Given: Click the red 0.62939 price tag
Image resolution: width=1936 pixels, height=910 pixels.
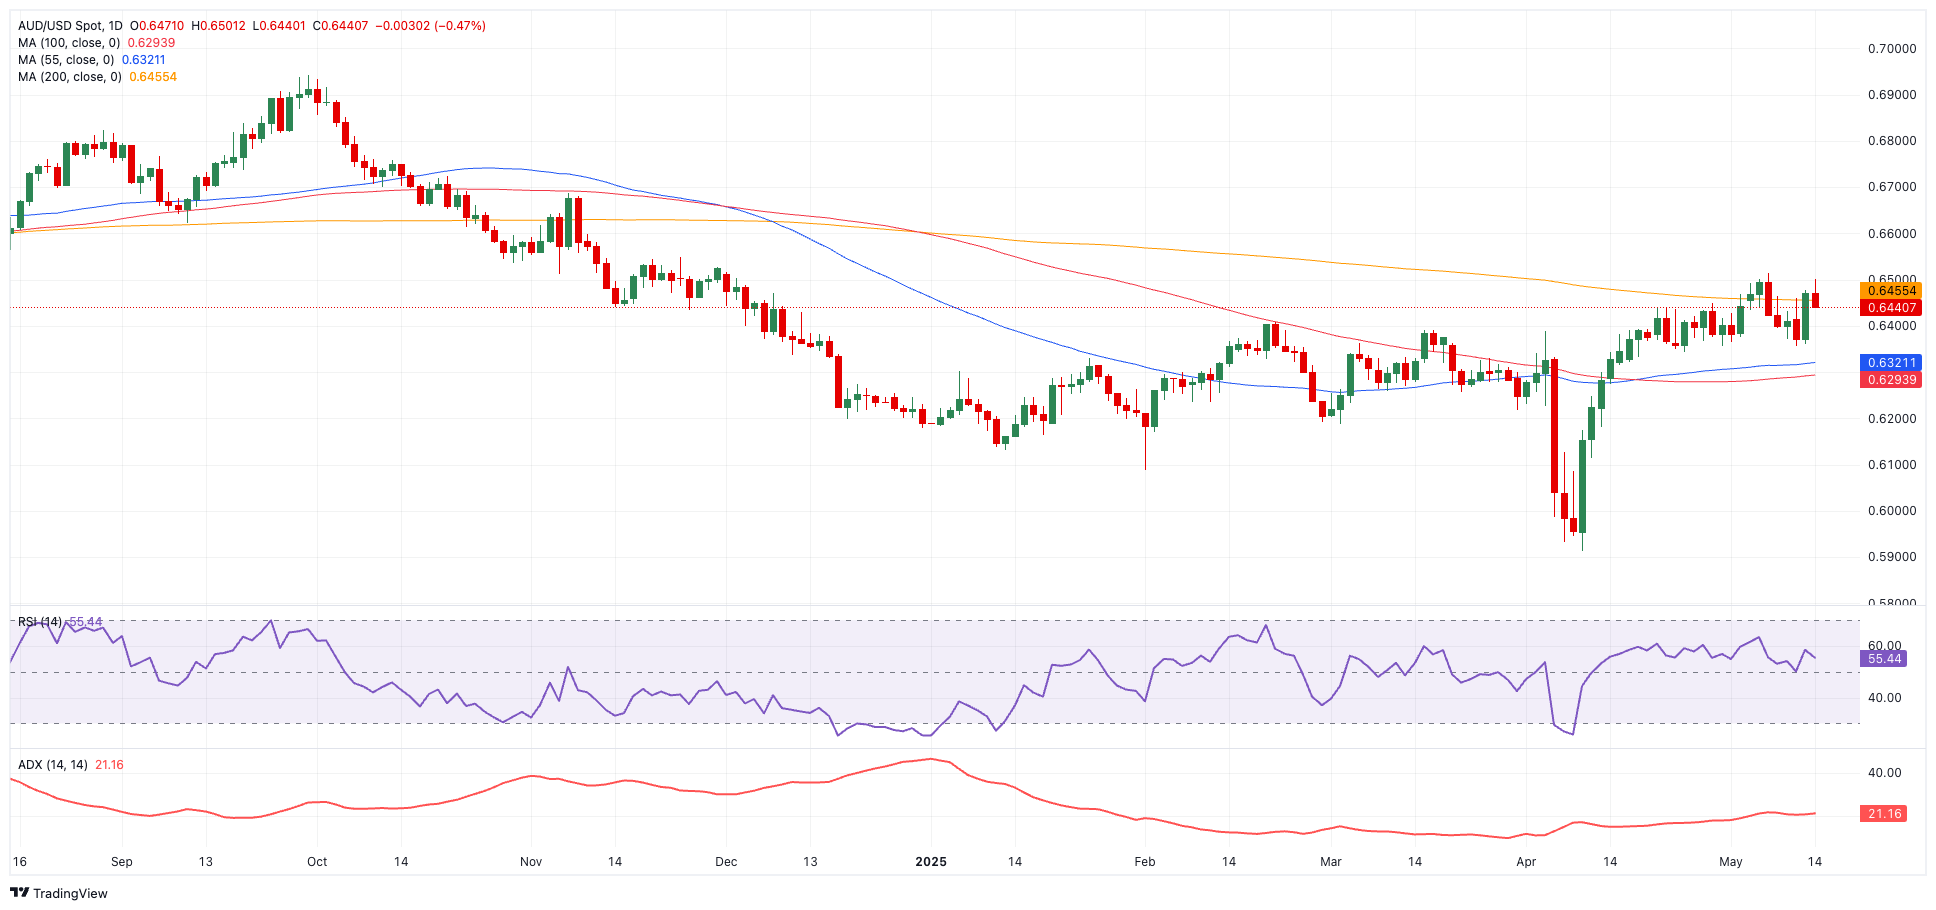Looking at the screenshot, I should click(1891, 380).
